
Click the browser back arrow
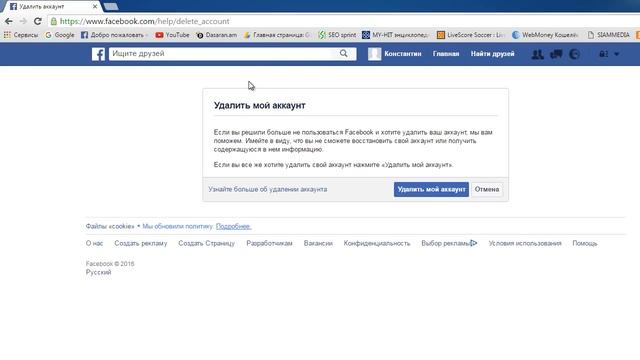(9, 21)
